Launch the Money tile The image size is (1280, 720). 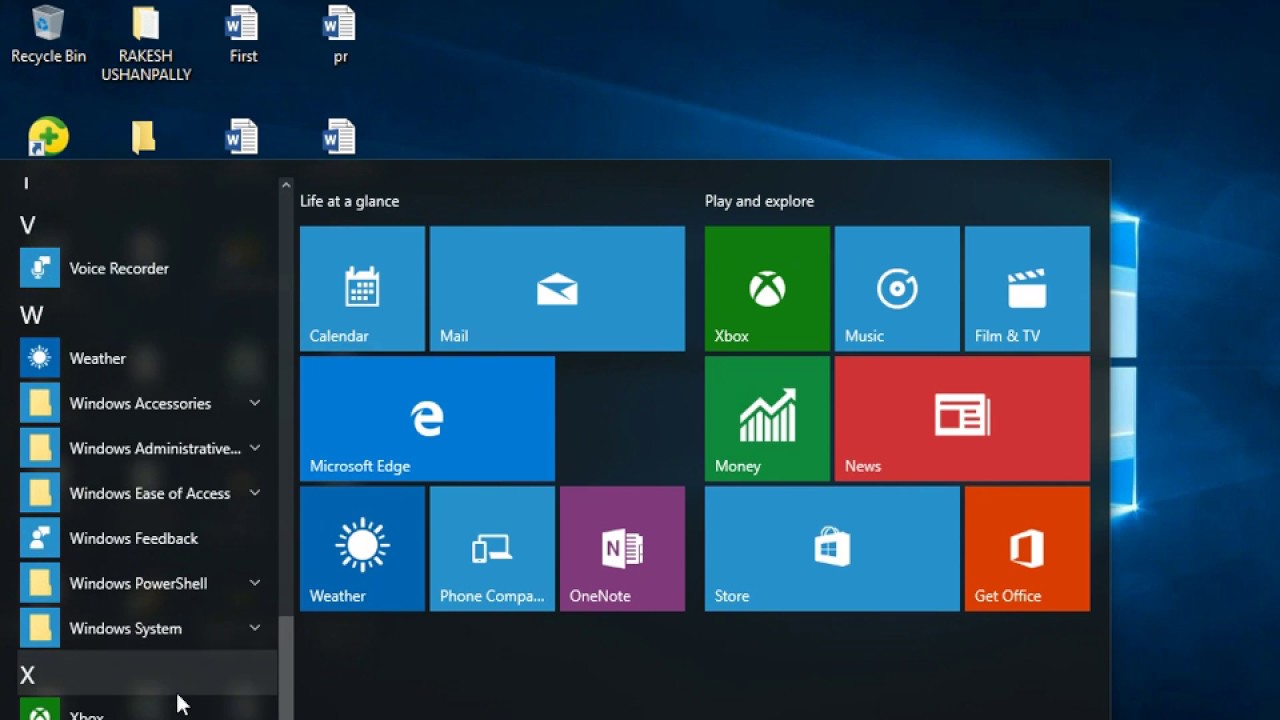pos(766,417)
